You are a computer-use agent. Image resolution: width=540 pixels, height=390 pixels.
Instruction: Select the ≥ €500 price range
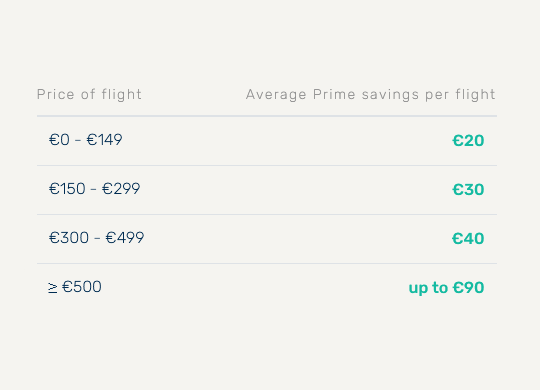click(x=75, y=287)
